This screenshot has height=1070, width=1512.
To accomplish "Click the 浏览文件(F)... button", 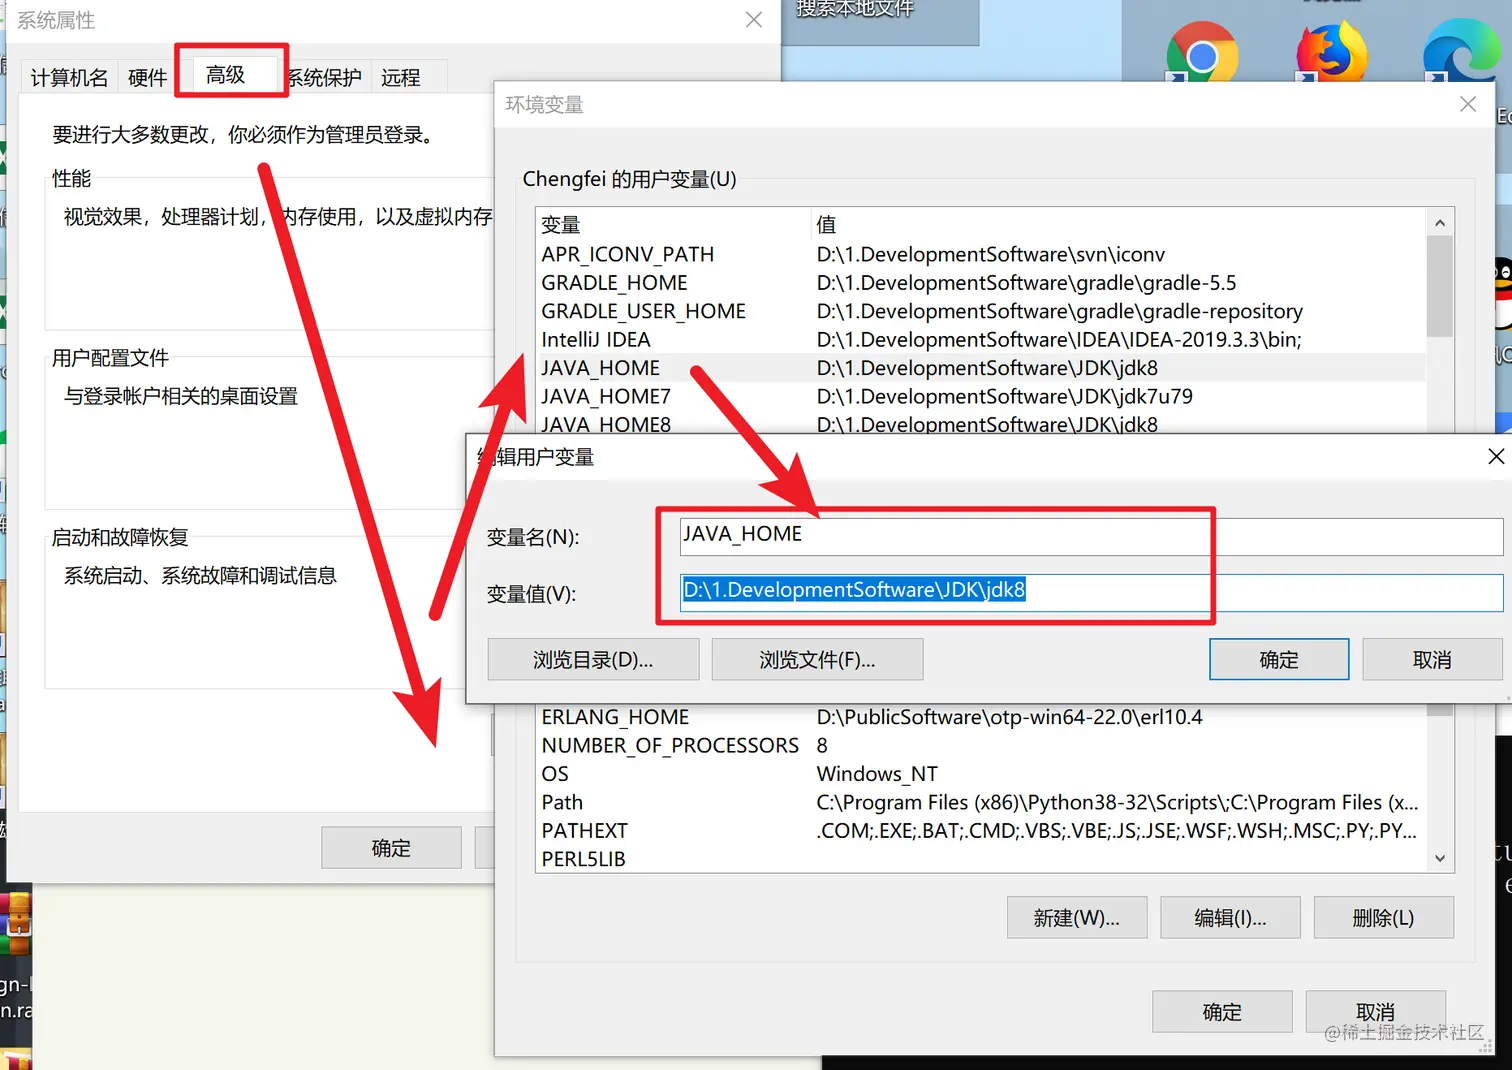I will tap(817, 660).
